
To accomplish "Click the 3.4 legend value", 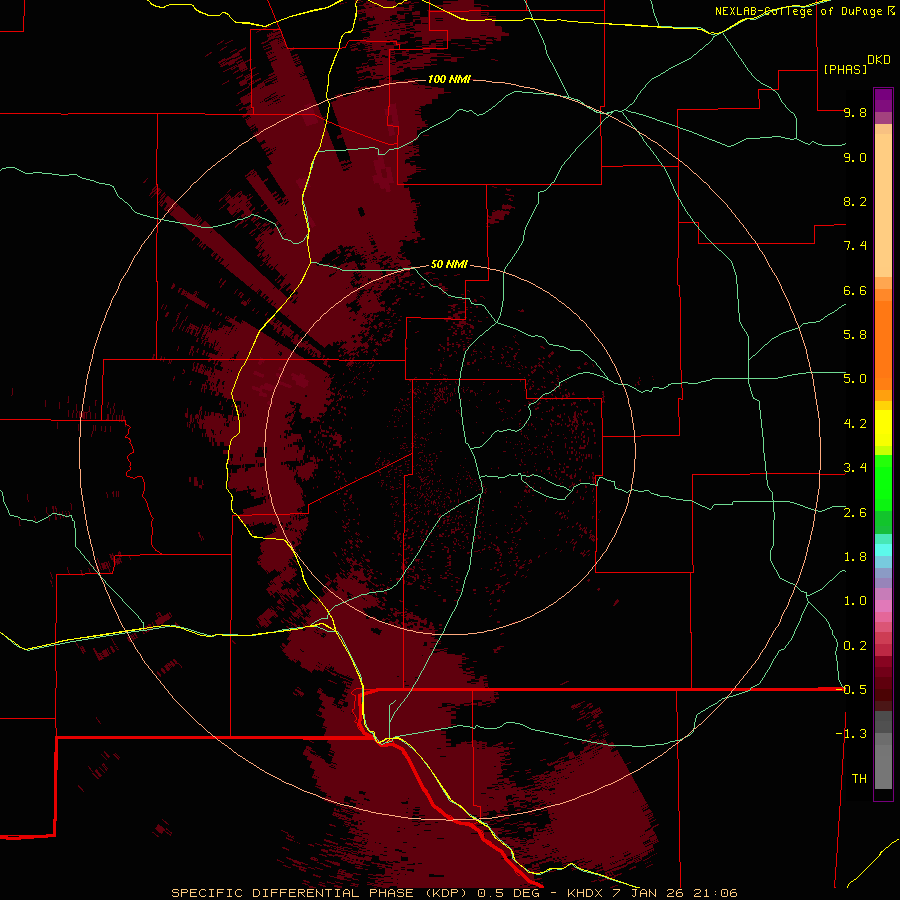I will tap(855, 468).
